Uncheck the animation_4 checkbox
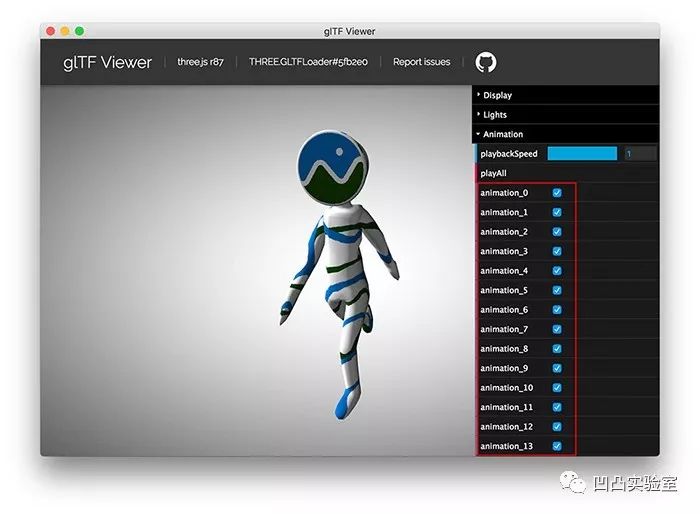Screen dimensions: 700x514 coord(557,271)
